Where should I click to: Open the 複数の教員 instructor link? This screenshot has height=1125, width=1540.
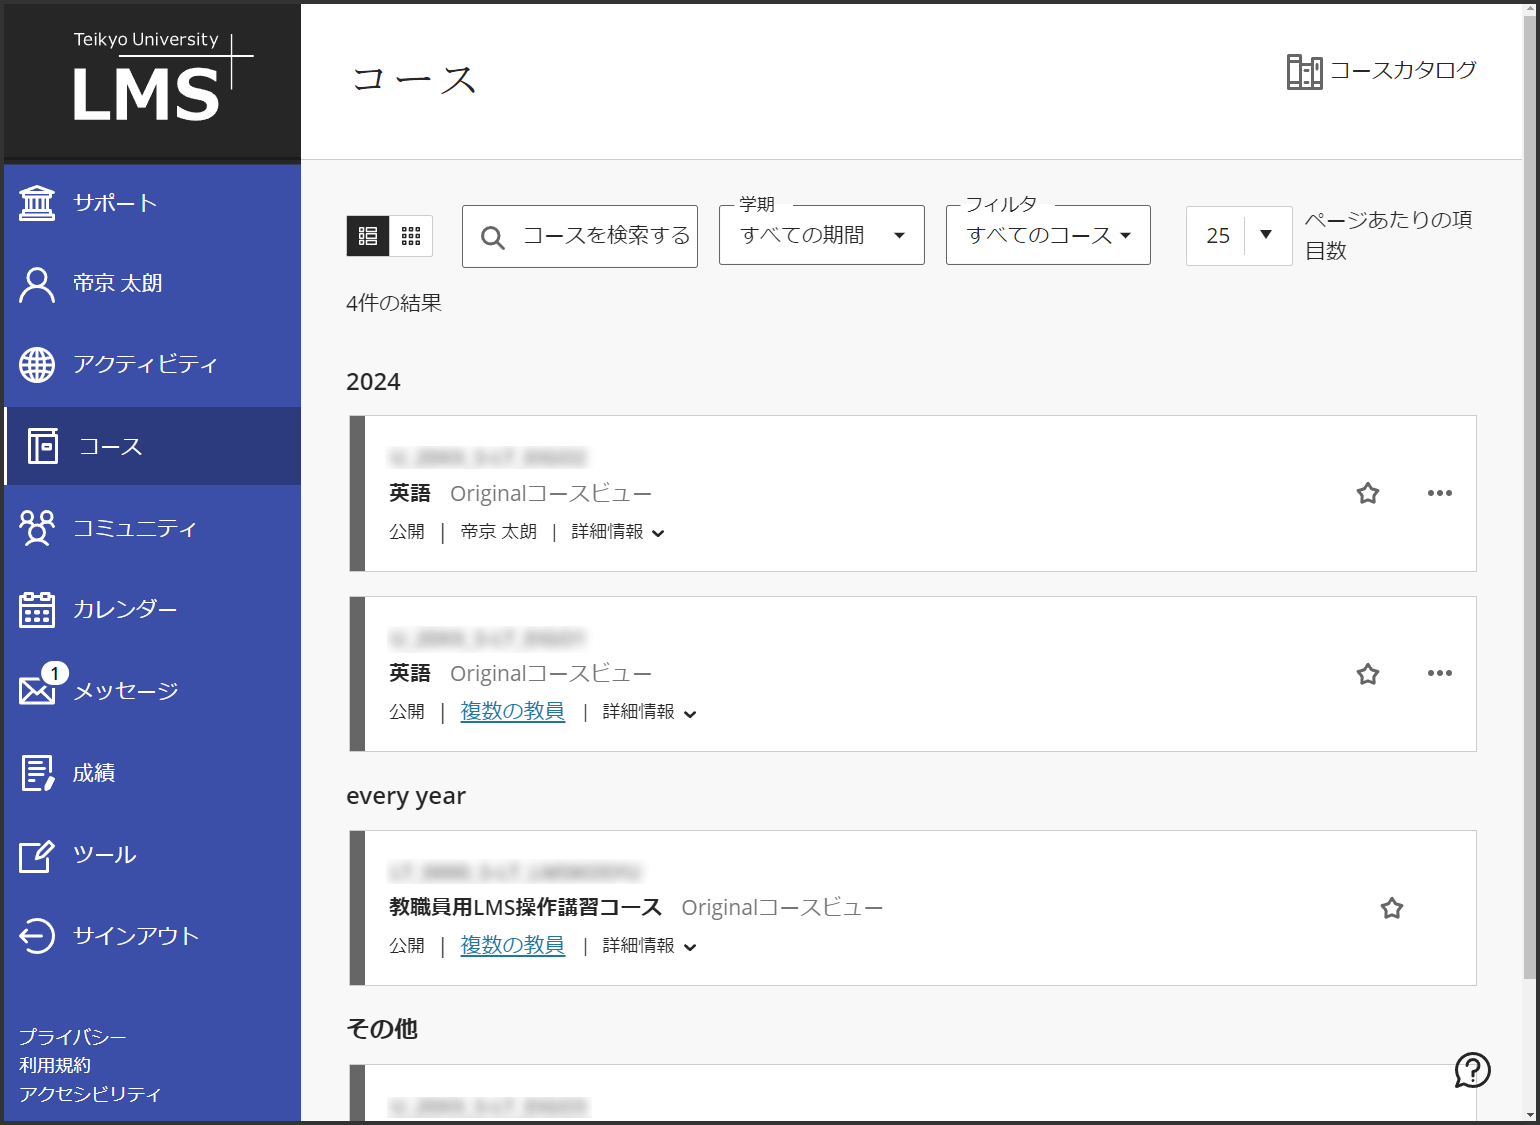(512, 711)
